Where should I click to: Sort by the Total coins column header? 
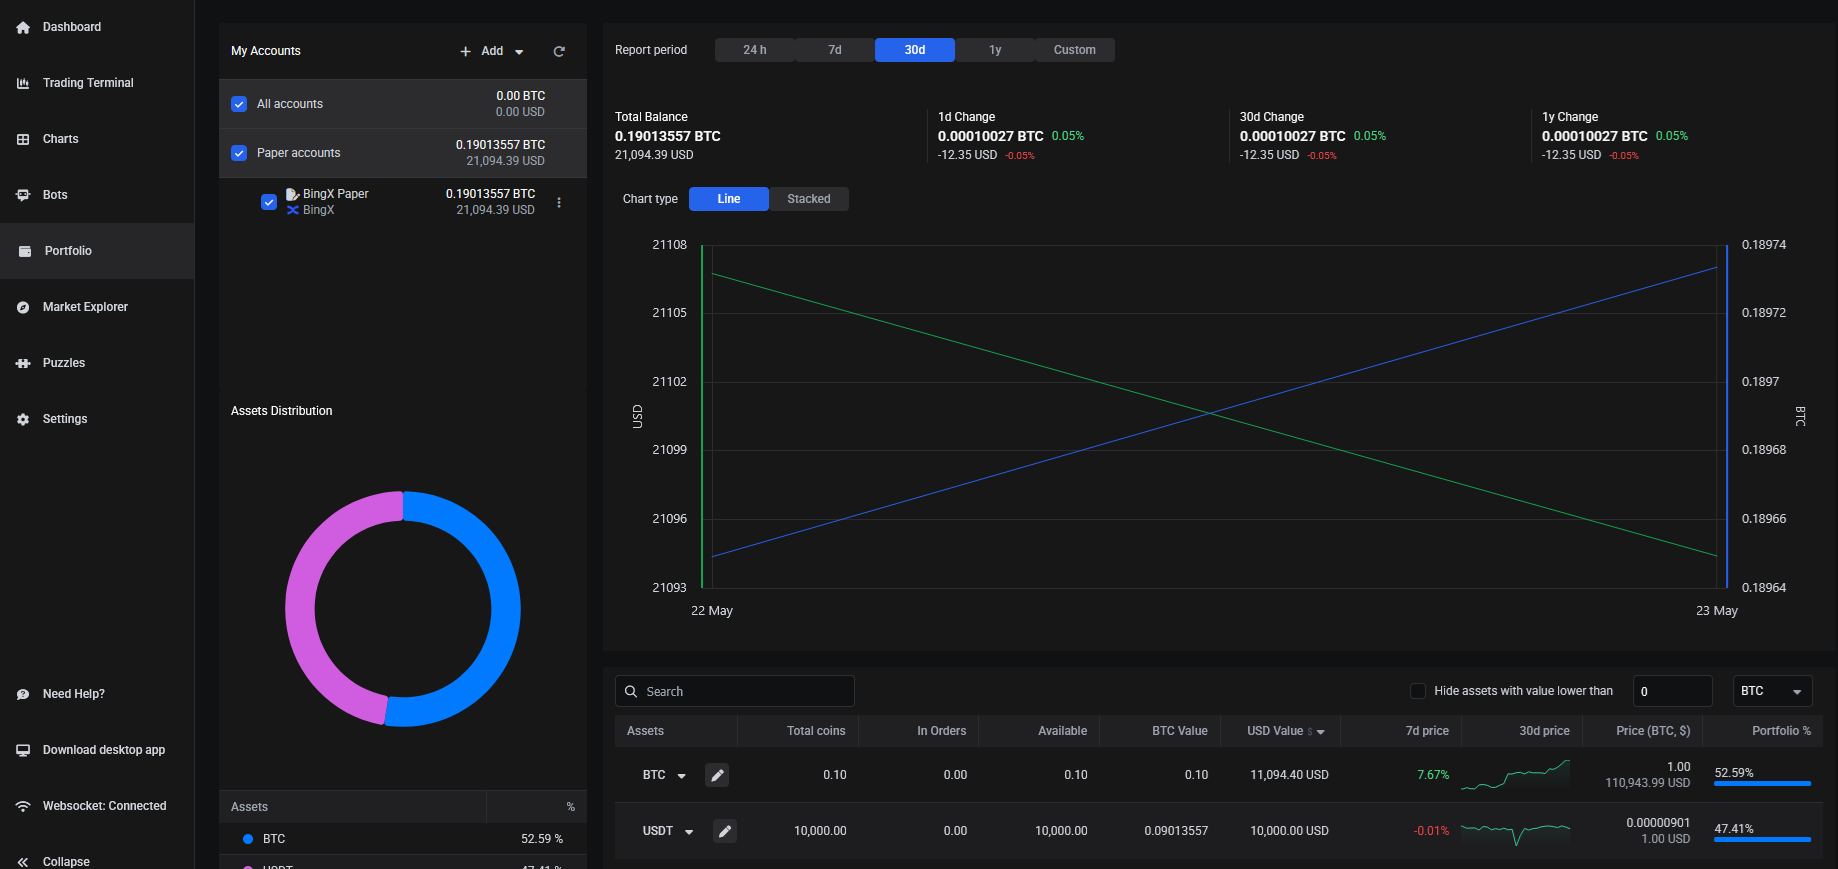click(x=816, y=731)
